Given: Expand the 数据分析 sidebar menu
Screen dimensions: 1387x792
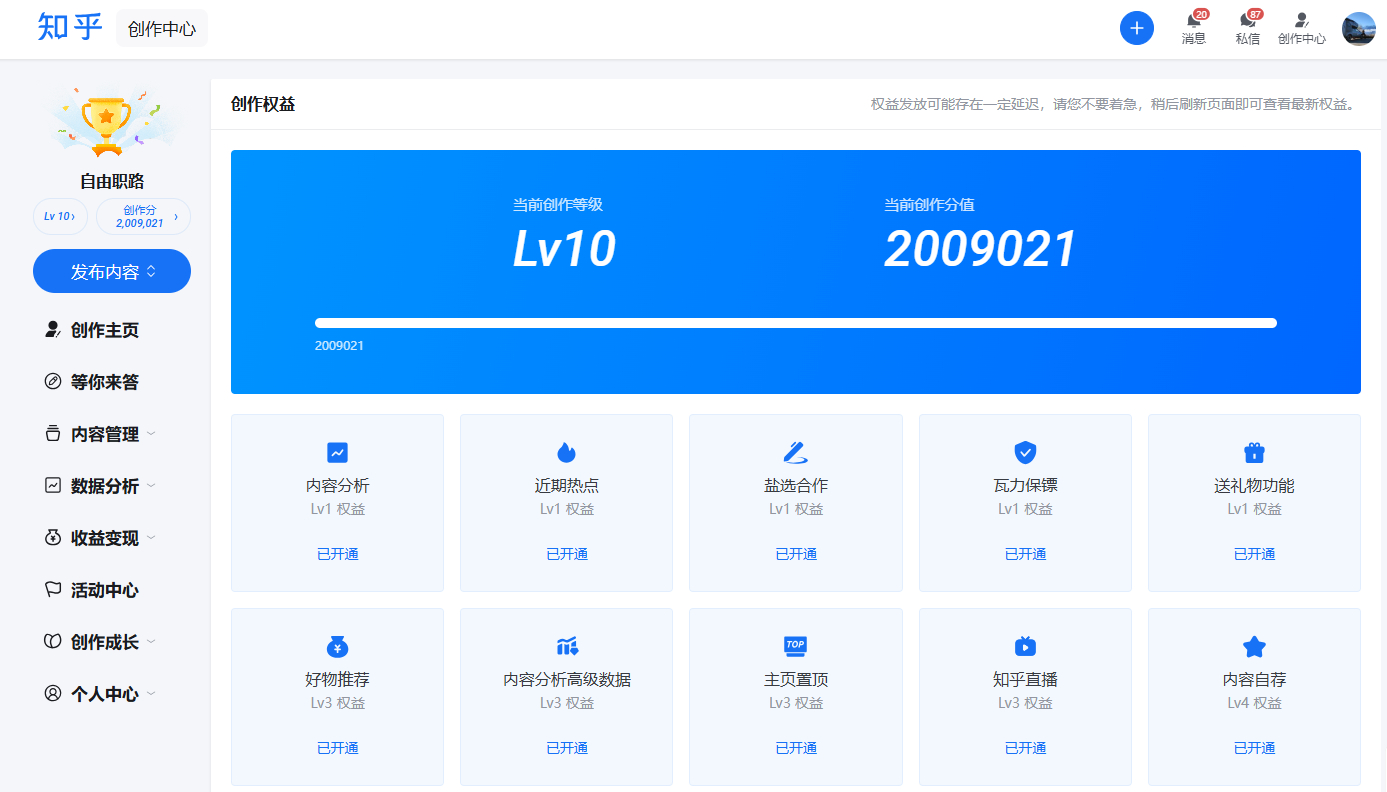Looking at the screenshot, I should click(105, 486).
